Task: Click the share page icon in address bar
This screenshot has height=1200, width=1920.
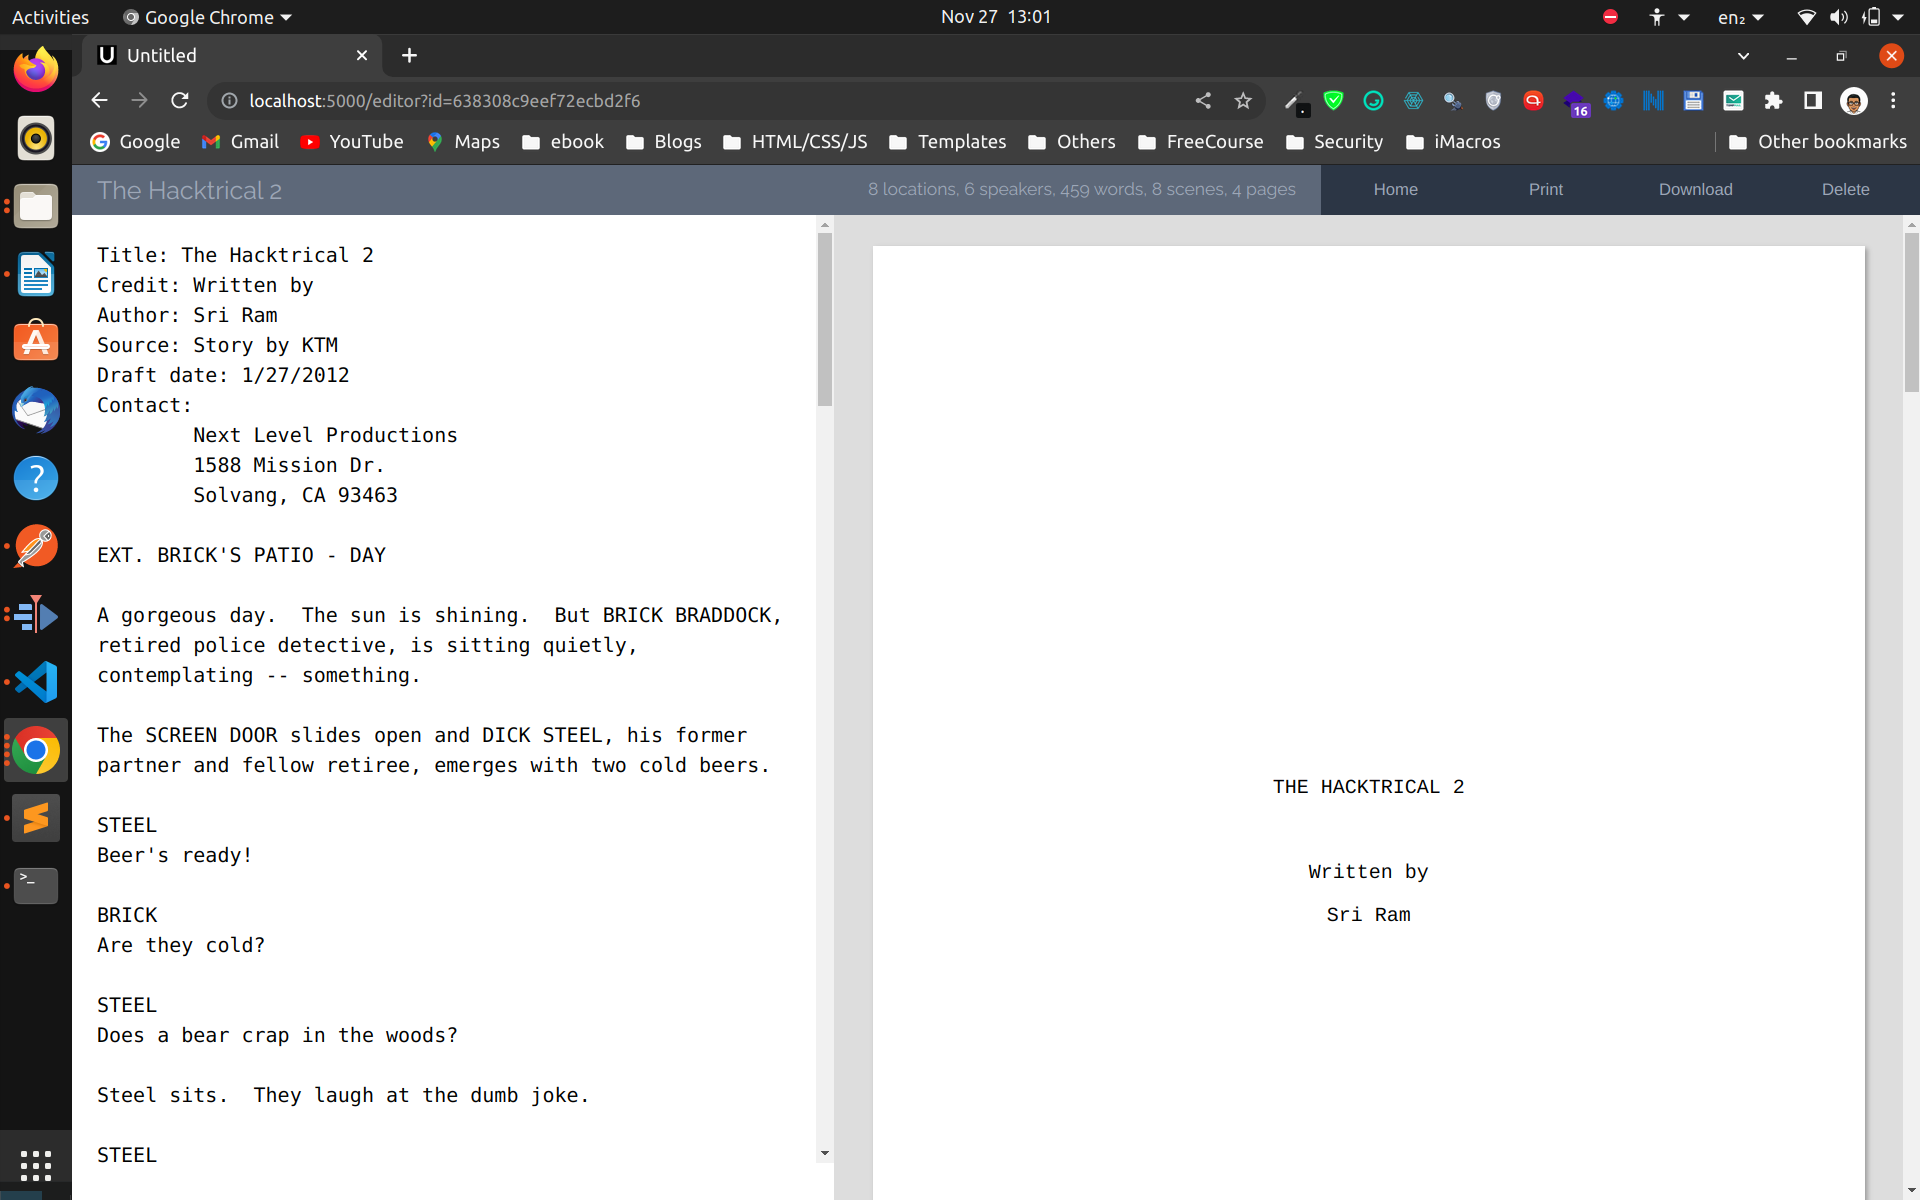Action: click(x=1203, y=100)
